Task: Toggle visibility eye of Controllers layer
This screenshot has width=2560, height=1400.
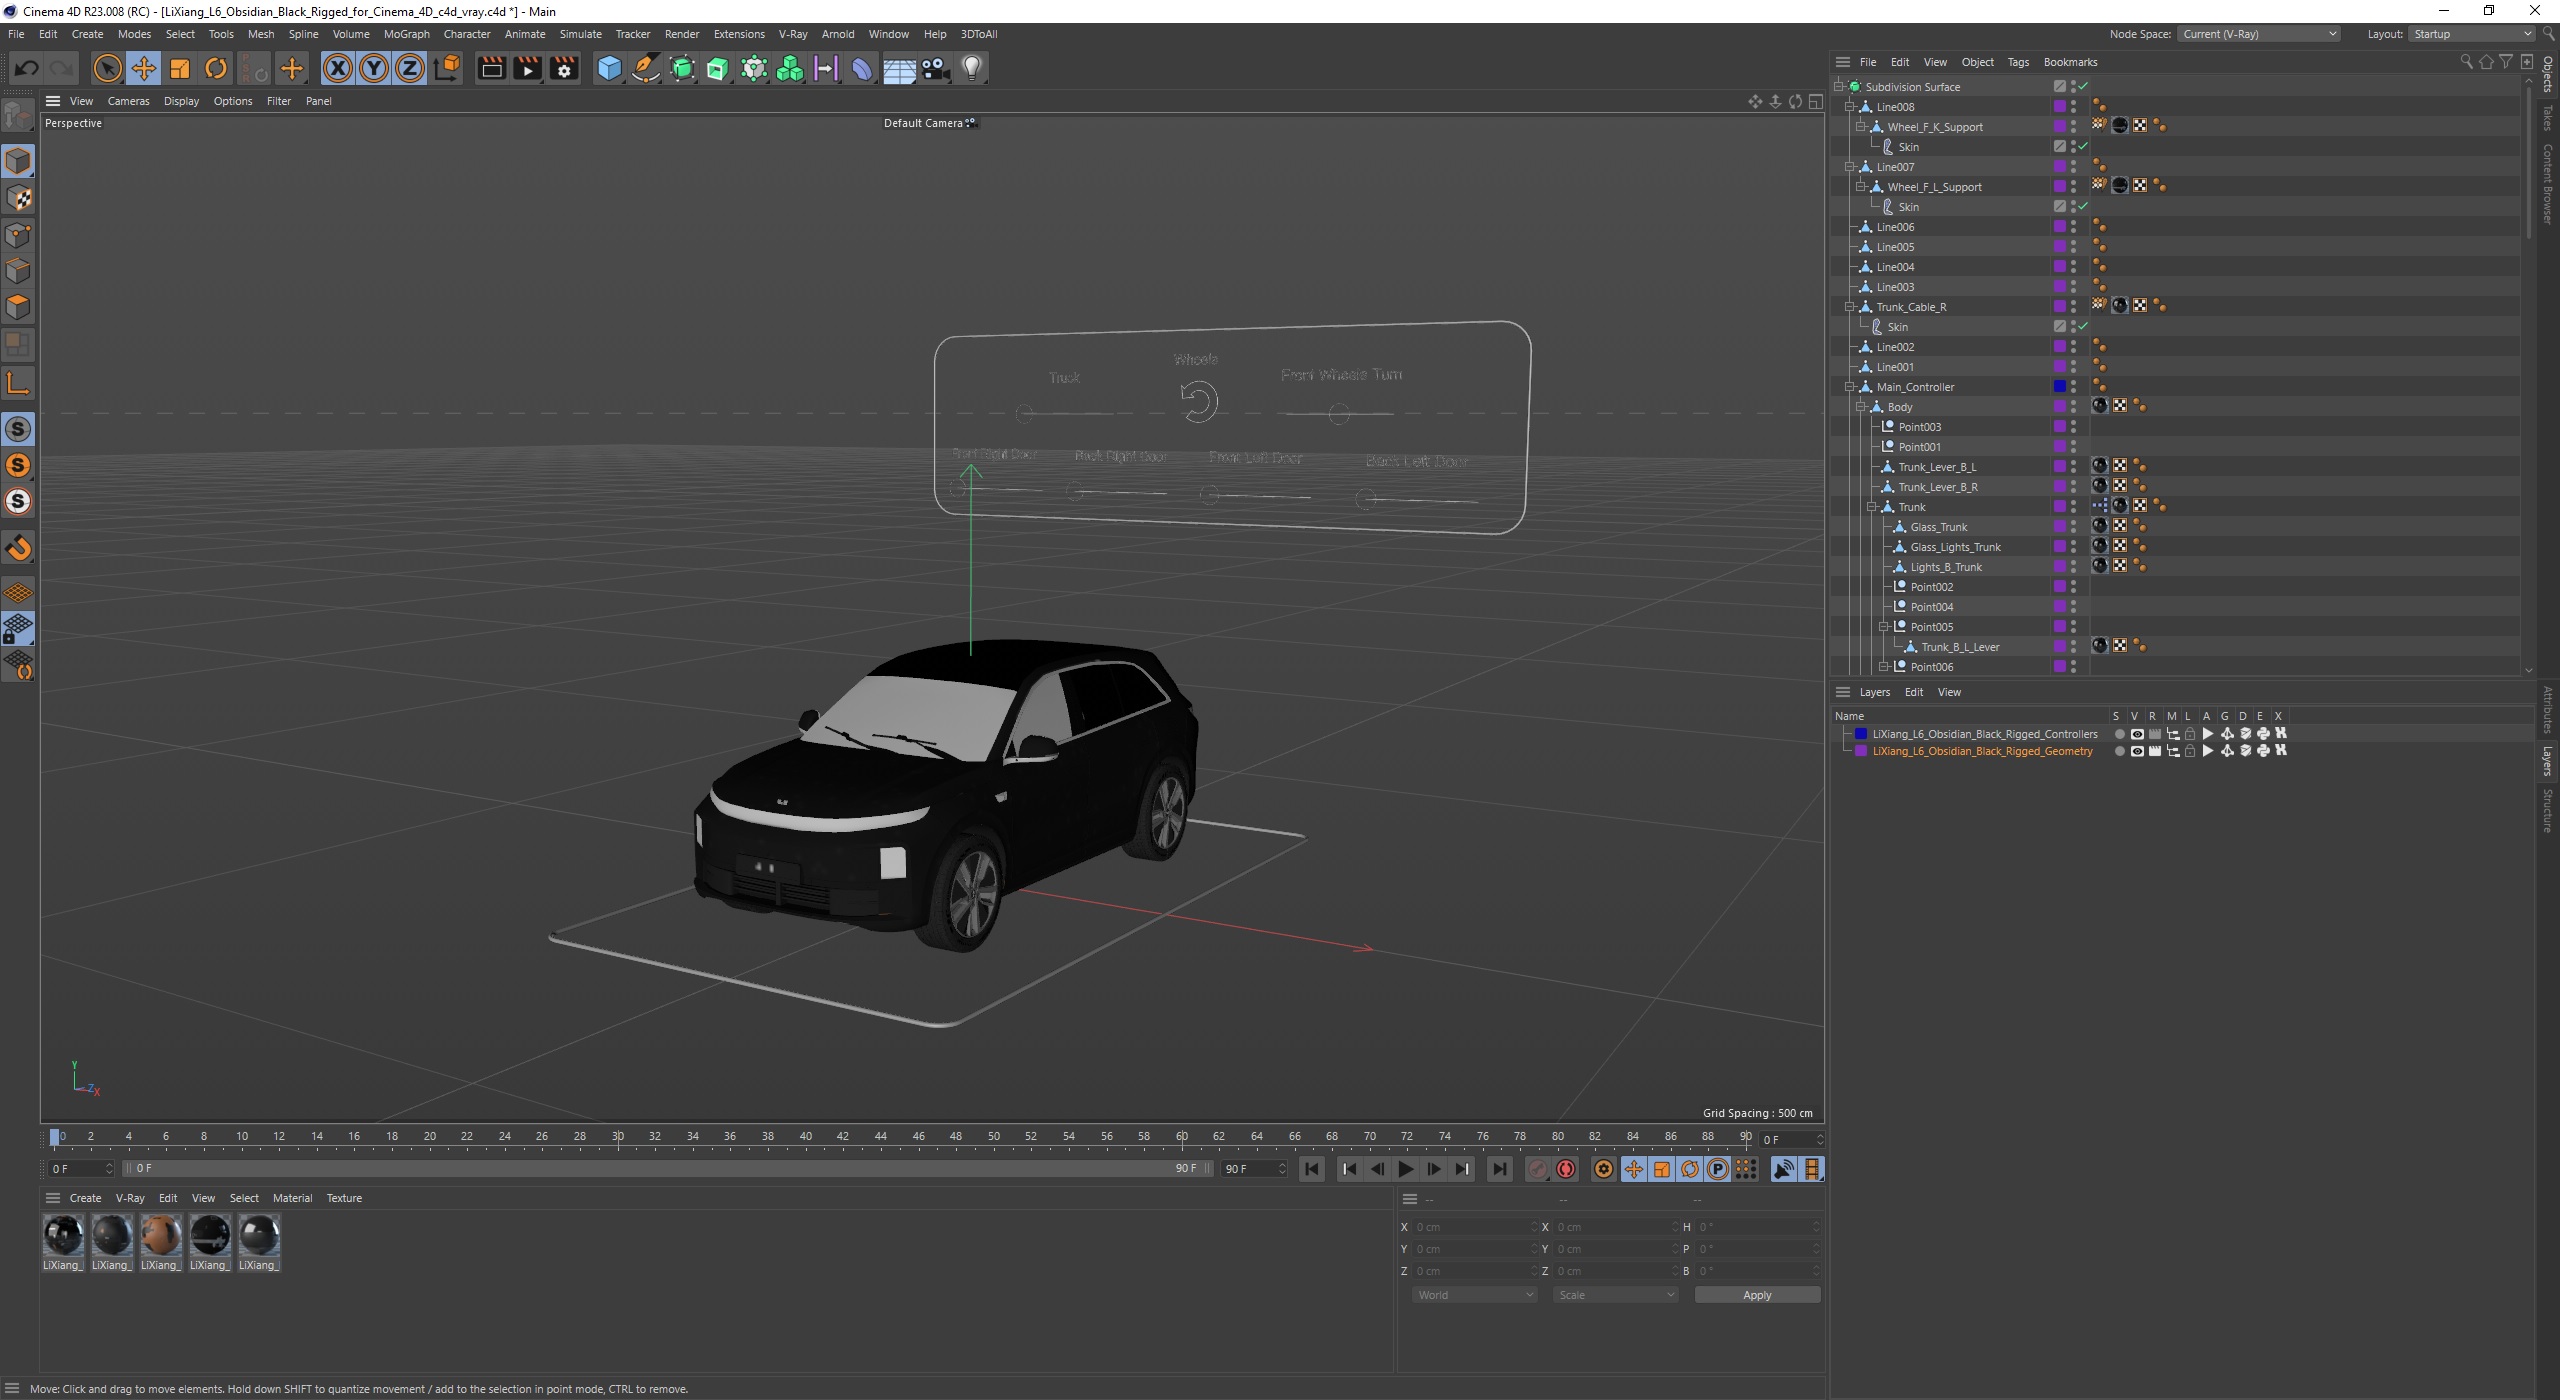Action: tap(2137, 734)
